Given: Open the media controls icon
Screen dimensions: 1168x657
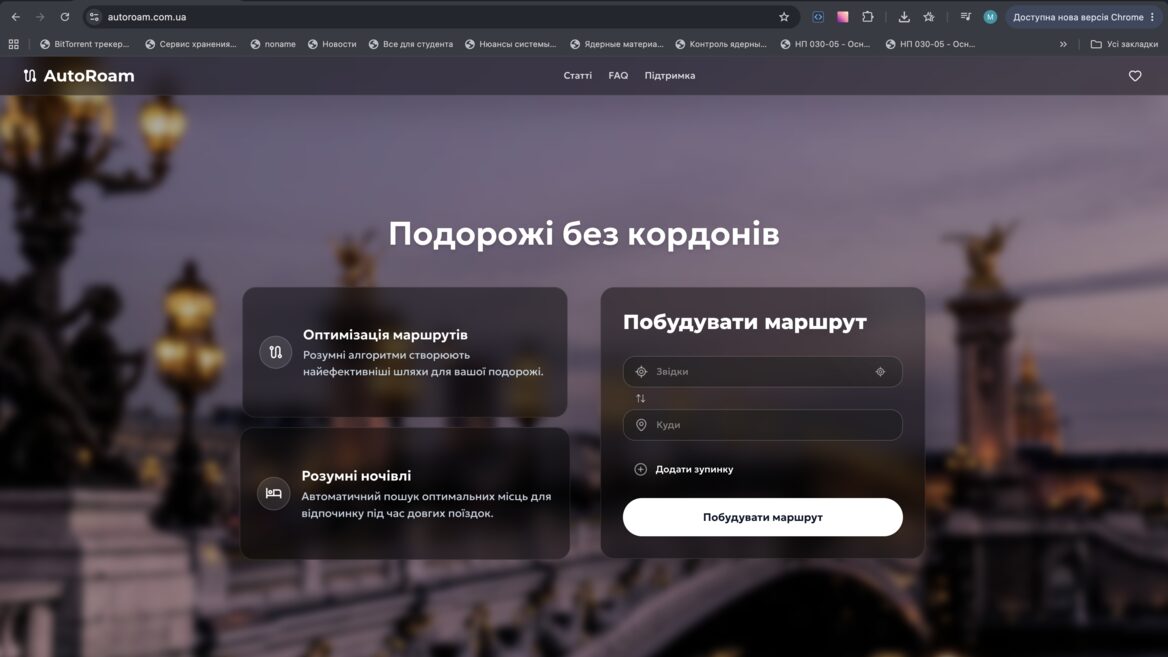Looking at the screenshot, I should click(x=965, y=16).
